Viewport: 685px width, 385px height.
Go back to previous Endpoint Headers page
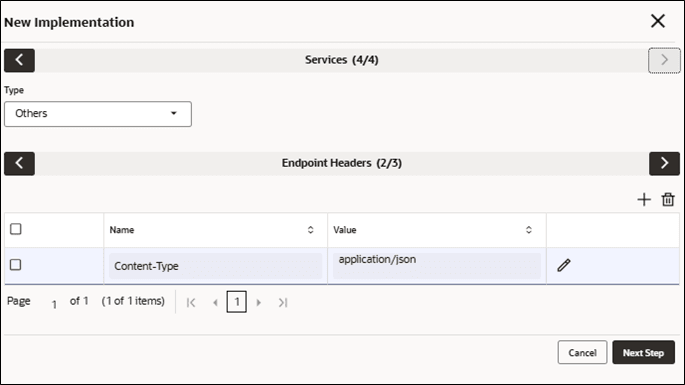[19, 163]
